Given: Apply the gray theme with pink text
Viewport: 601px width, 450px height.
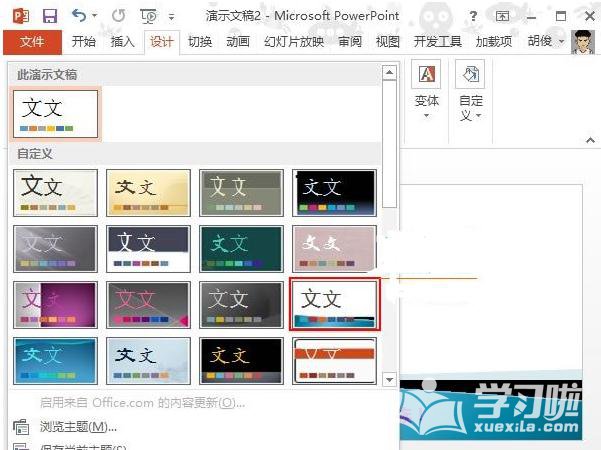Looking at the screenshot, I should tap(148, 305).
